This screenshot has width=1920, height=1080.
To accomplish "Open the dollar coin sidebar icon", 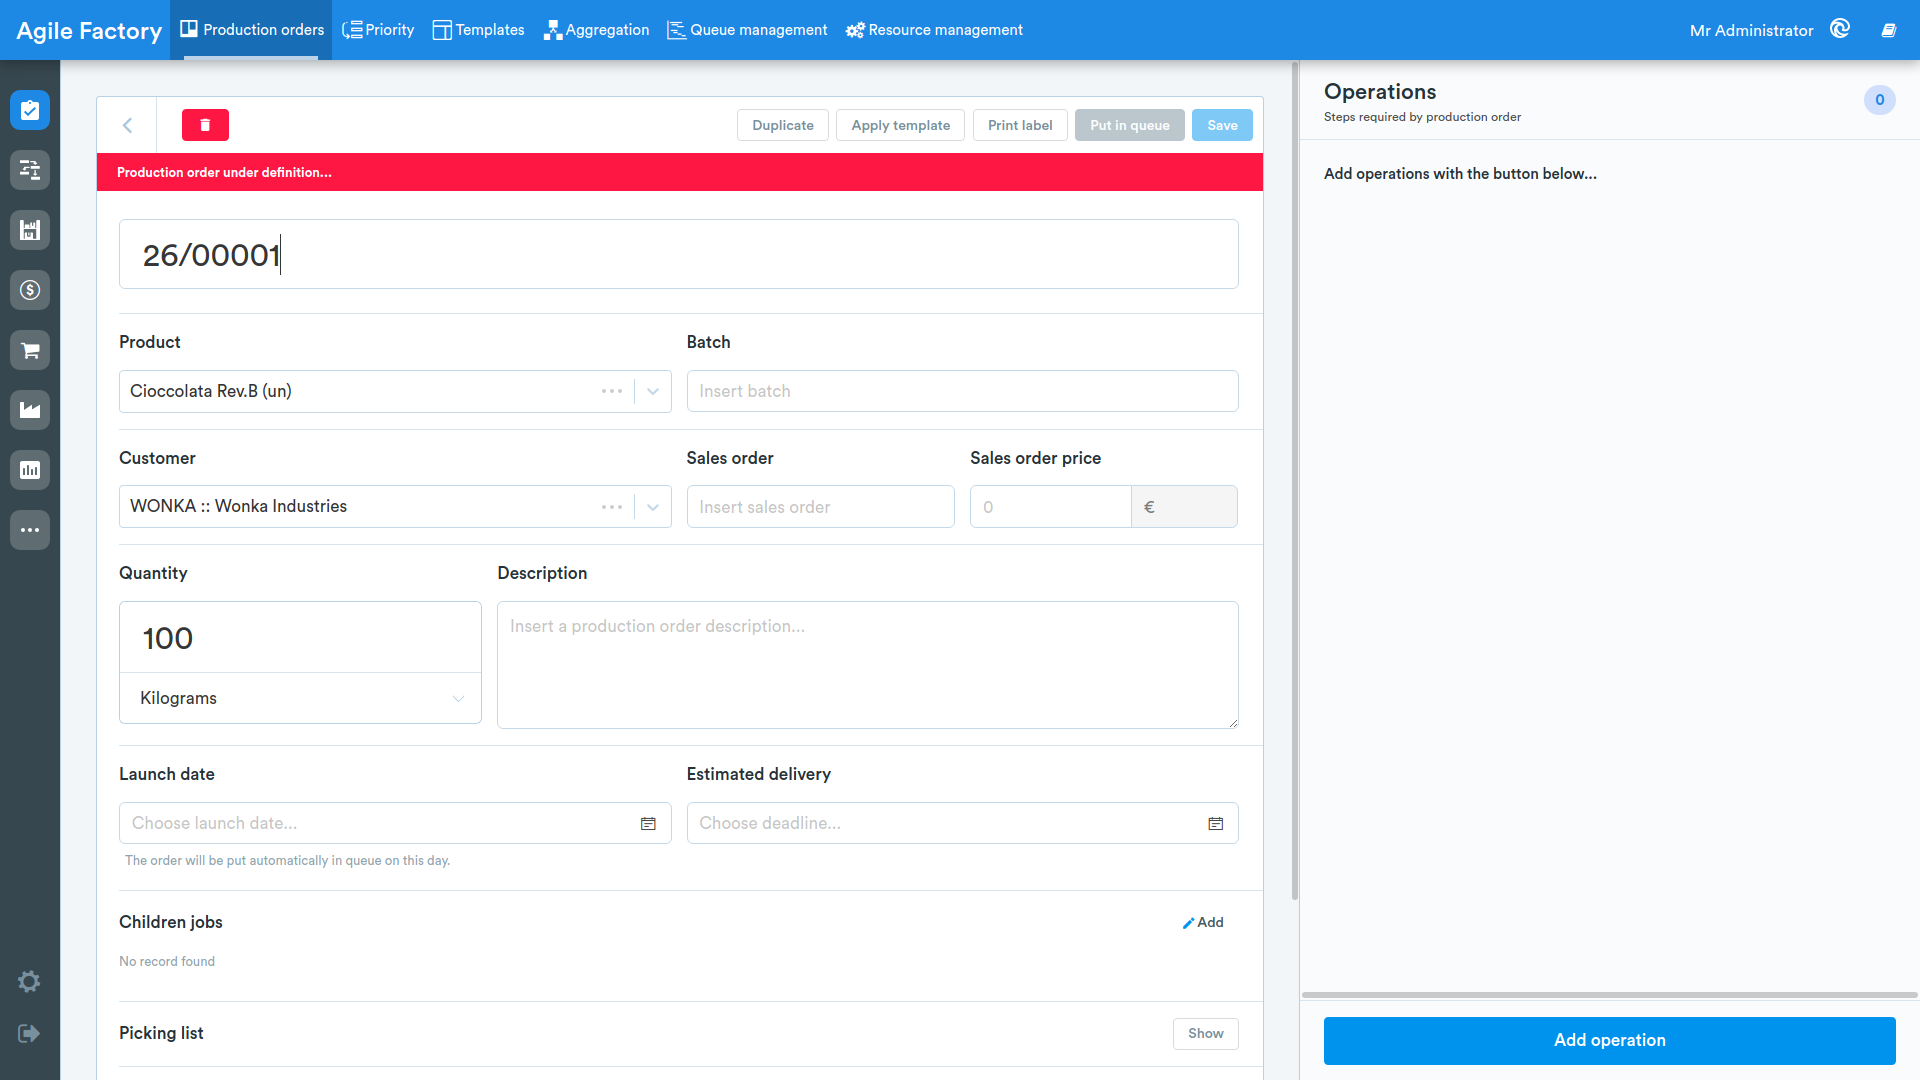I will pyautogui.click(x=30, y=290).
